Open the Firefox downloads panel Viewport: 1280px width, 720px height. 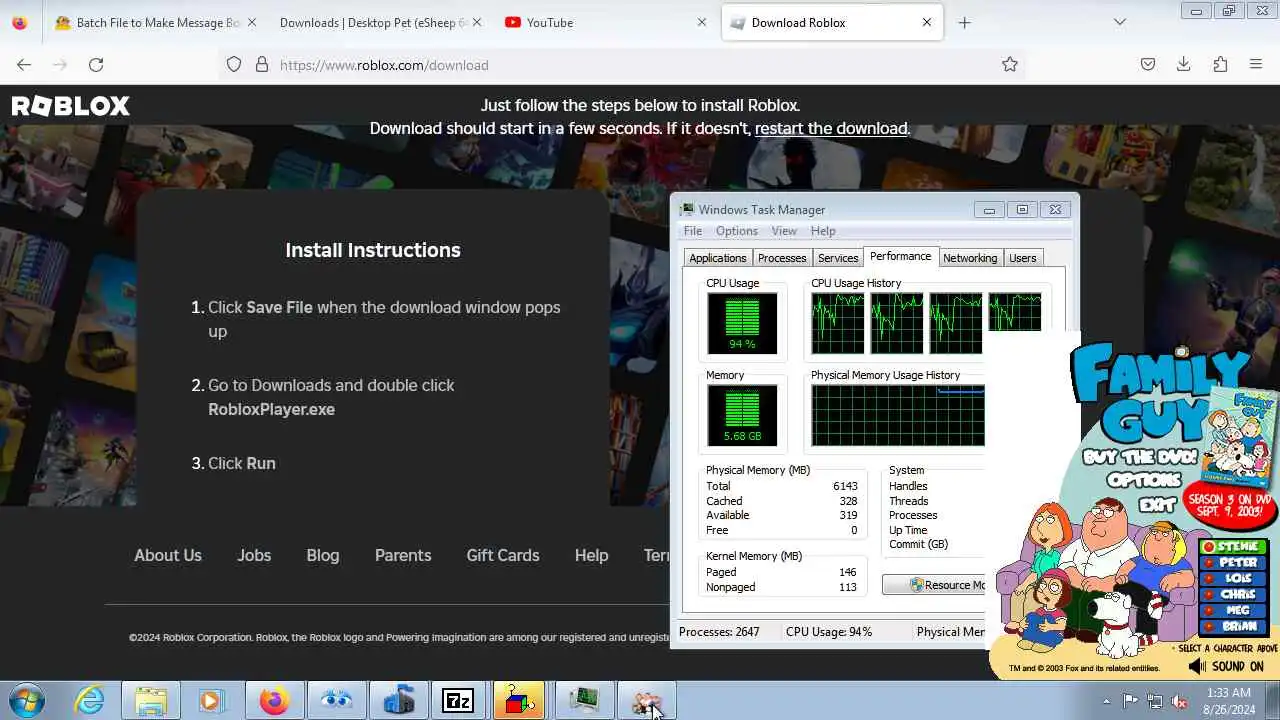coord(1184,65)
